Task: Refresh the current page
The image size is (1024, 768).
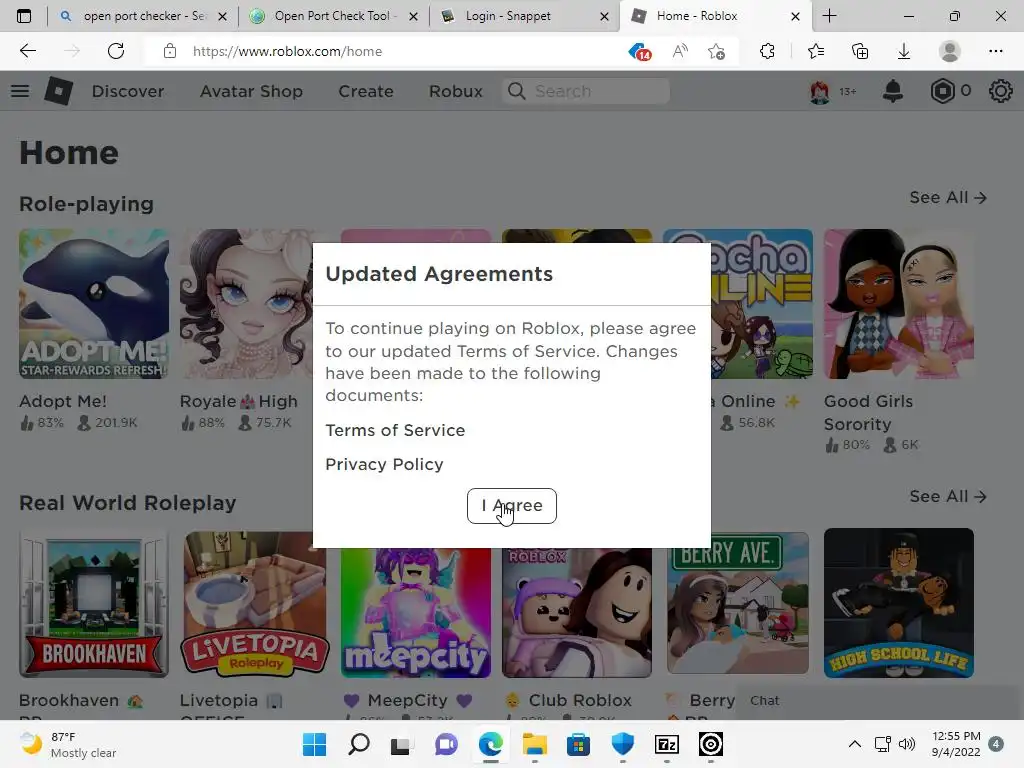Action: pos(116,51)
